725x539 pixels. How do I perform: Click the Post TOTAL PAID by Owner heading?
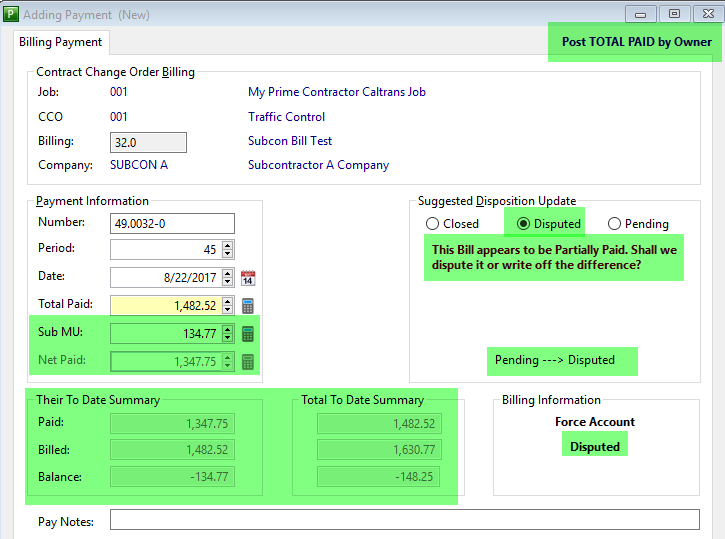[637, 42]
